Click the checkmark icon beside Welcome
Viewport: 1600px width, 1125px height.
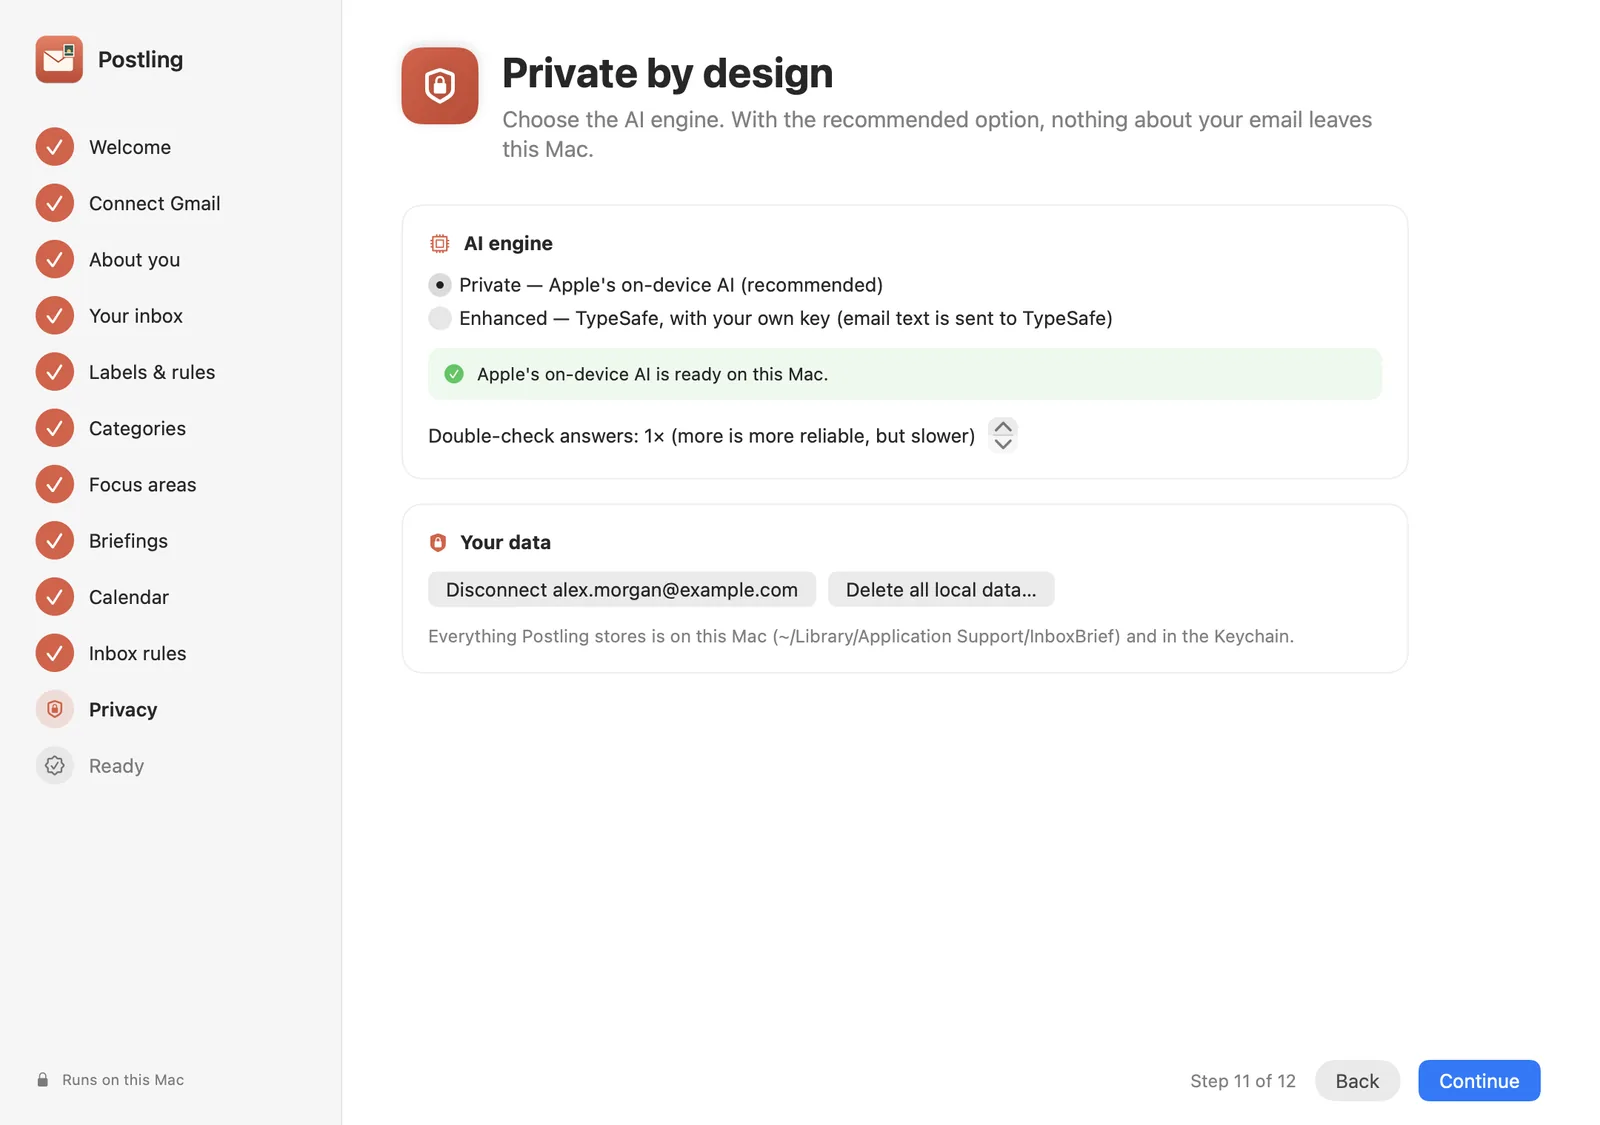click(x=55, y=147)
